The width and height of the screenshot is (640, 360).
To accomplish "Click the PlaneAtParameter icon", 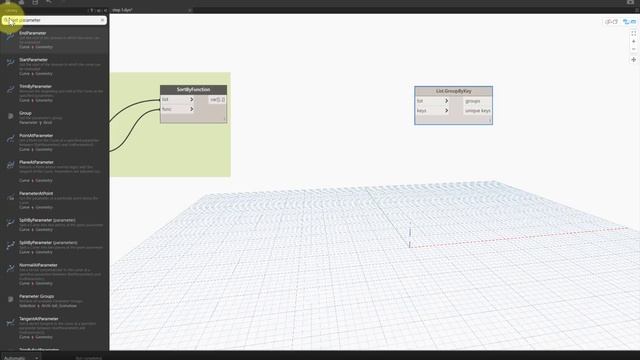I will 10,165.
